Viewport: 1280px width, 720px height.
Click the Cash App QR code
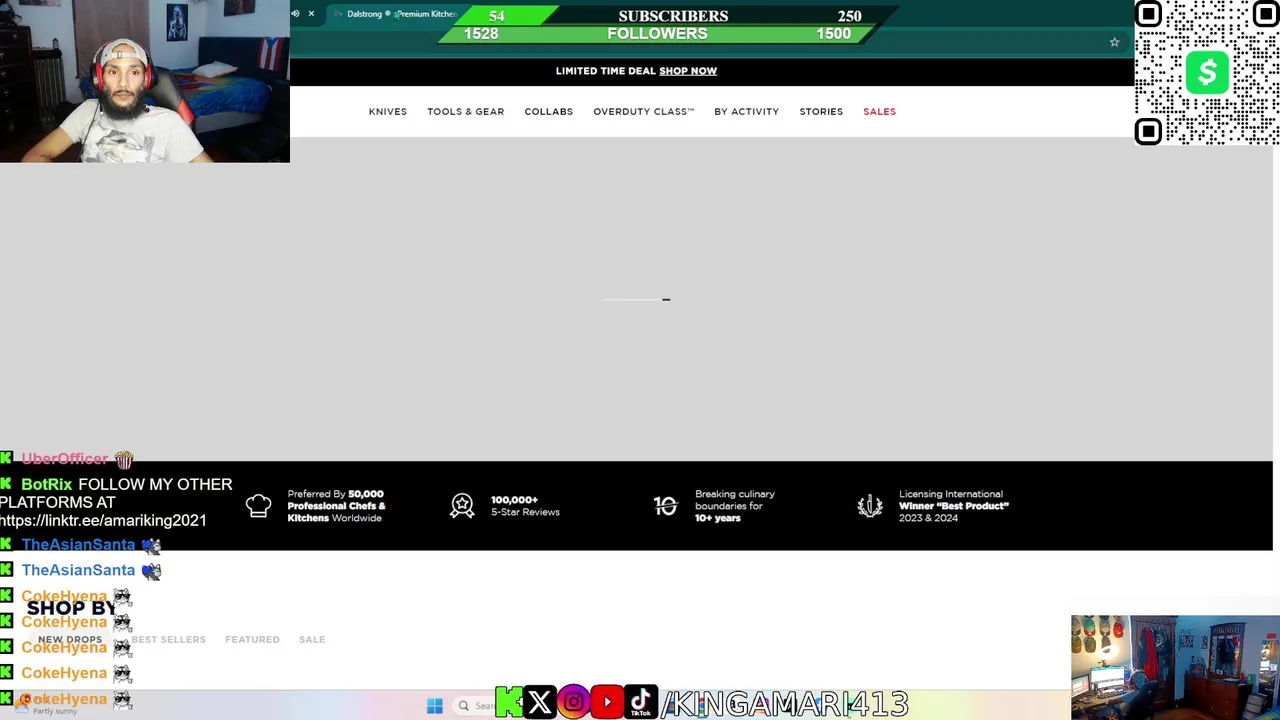1207,73
